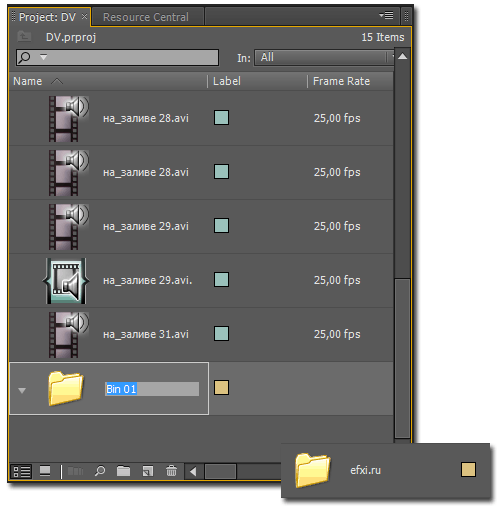Click the efxi.ru folder name
503x516 pixels.
click(x=365, y=470)
